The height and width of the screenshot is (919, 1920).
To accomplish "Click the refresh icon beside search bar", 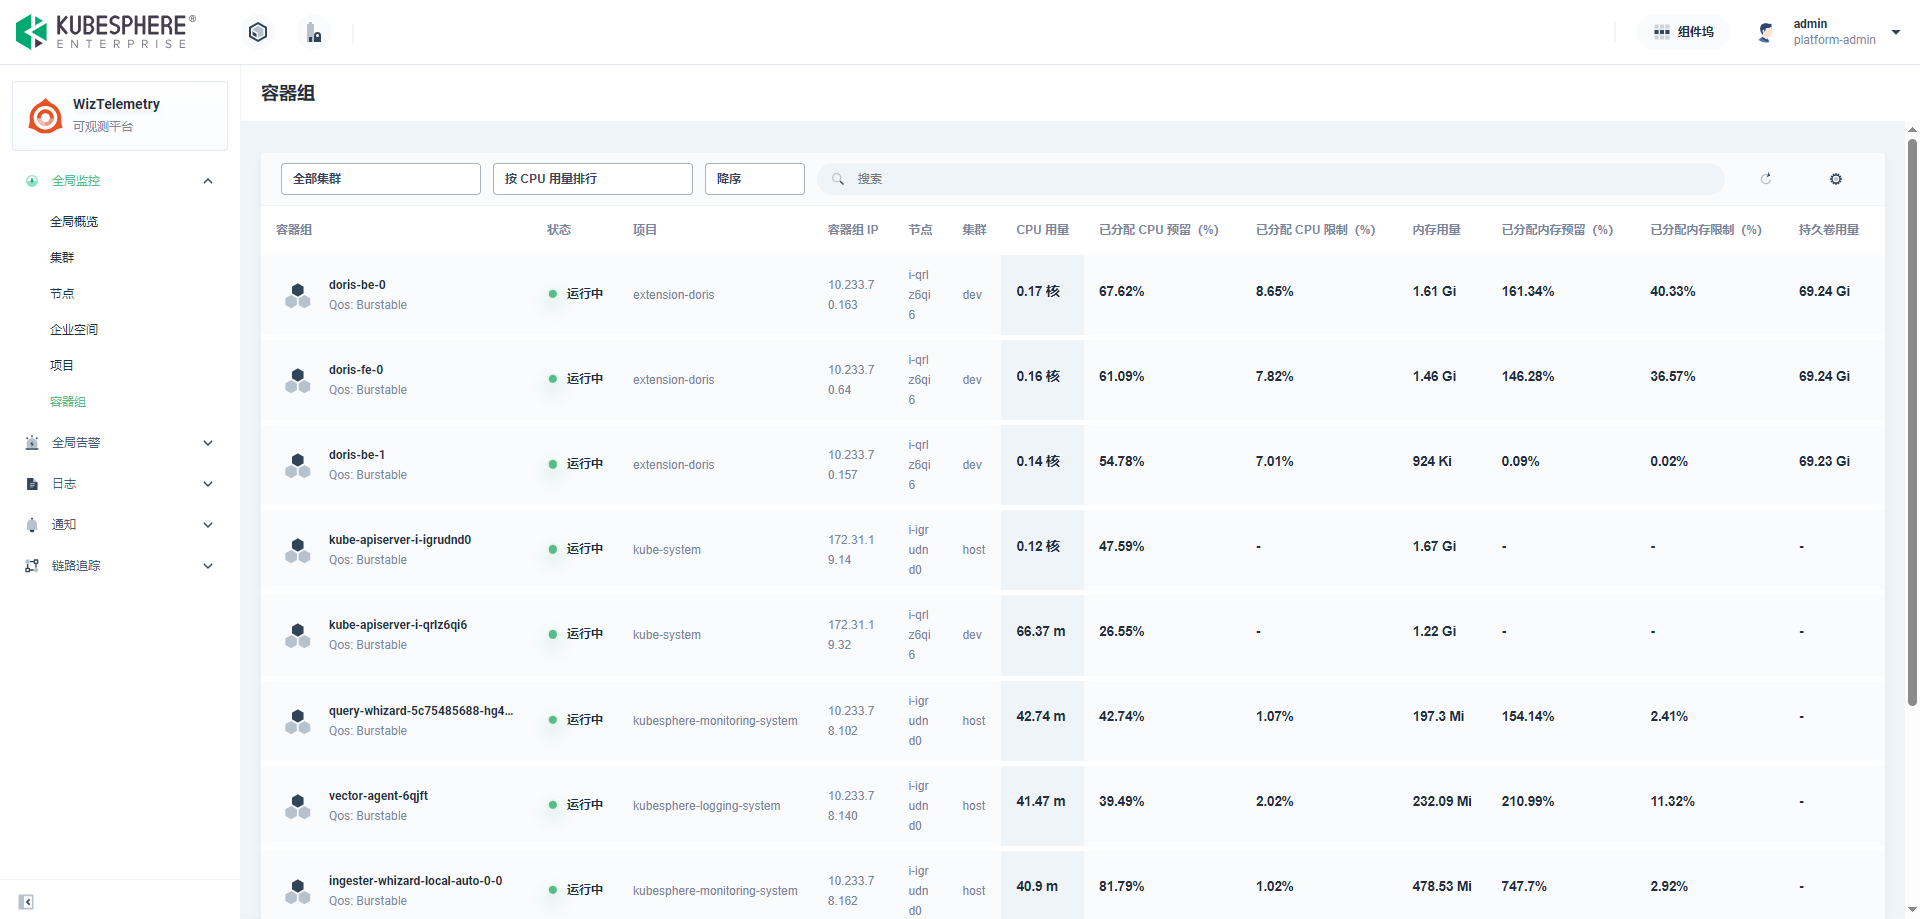I will point(1766,179).
